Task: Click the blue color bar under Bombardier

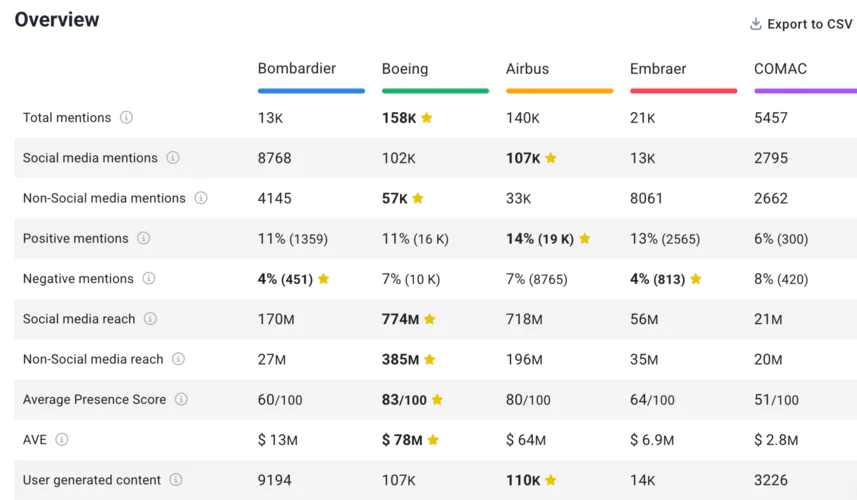Action: click(x=312, y=91)
